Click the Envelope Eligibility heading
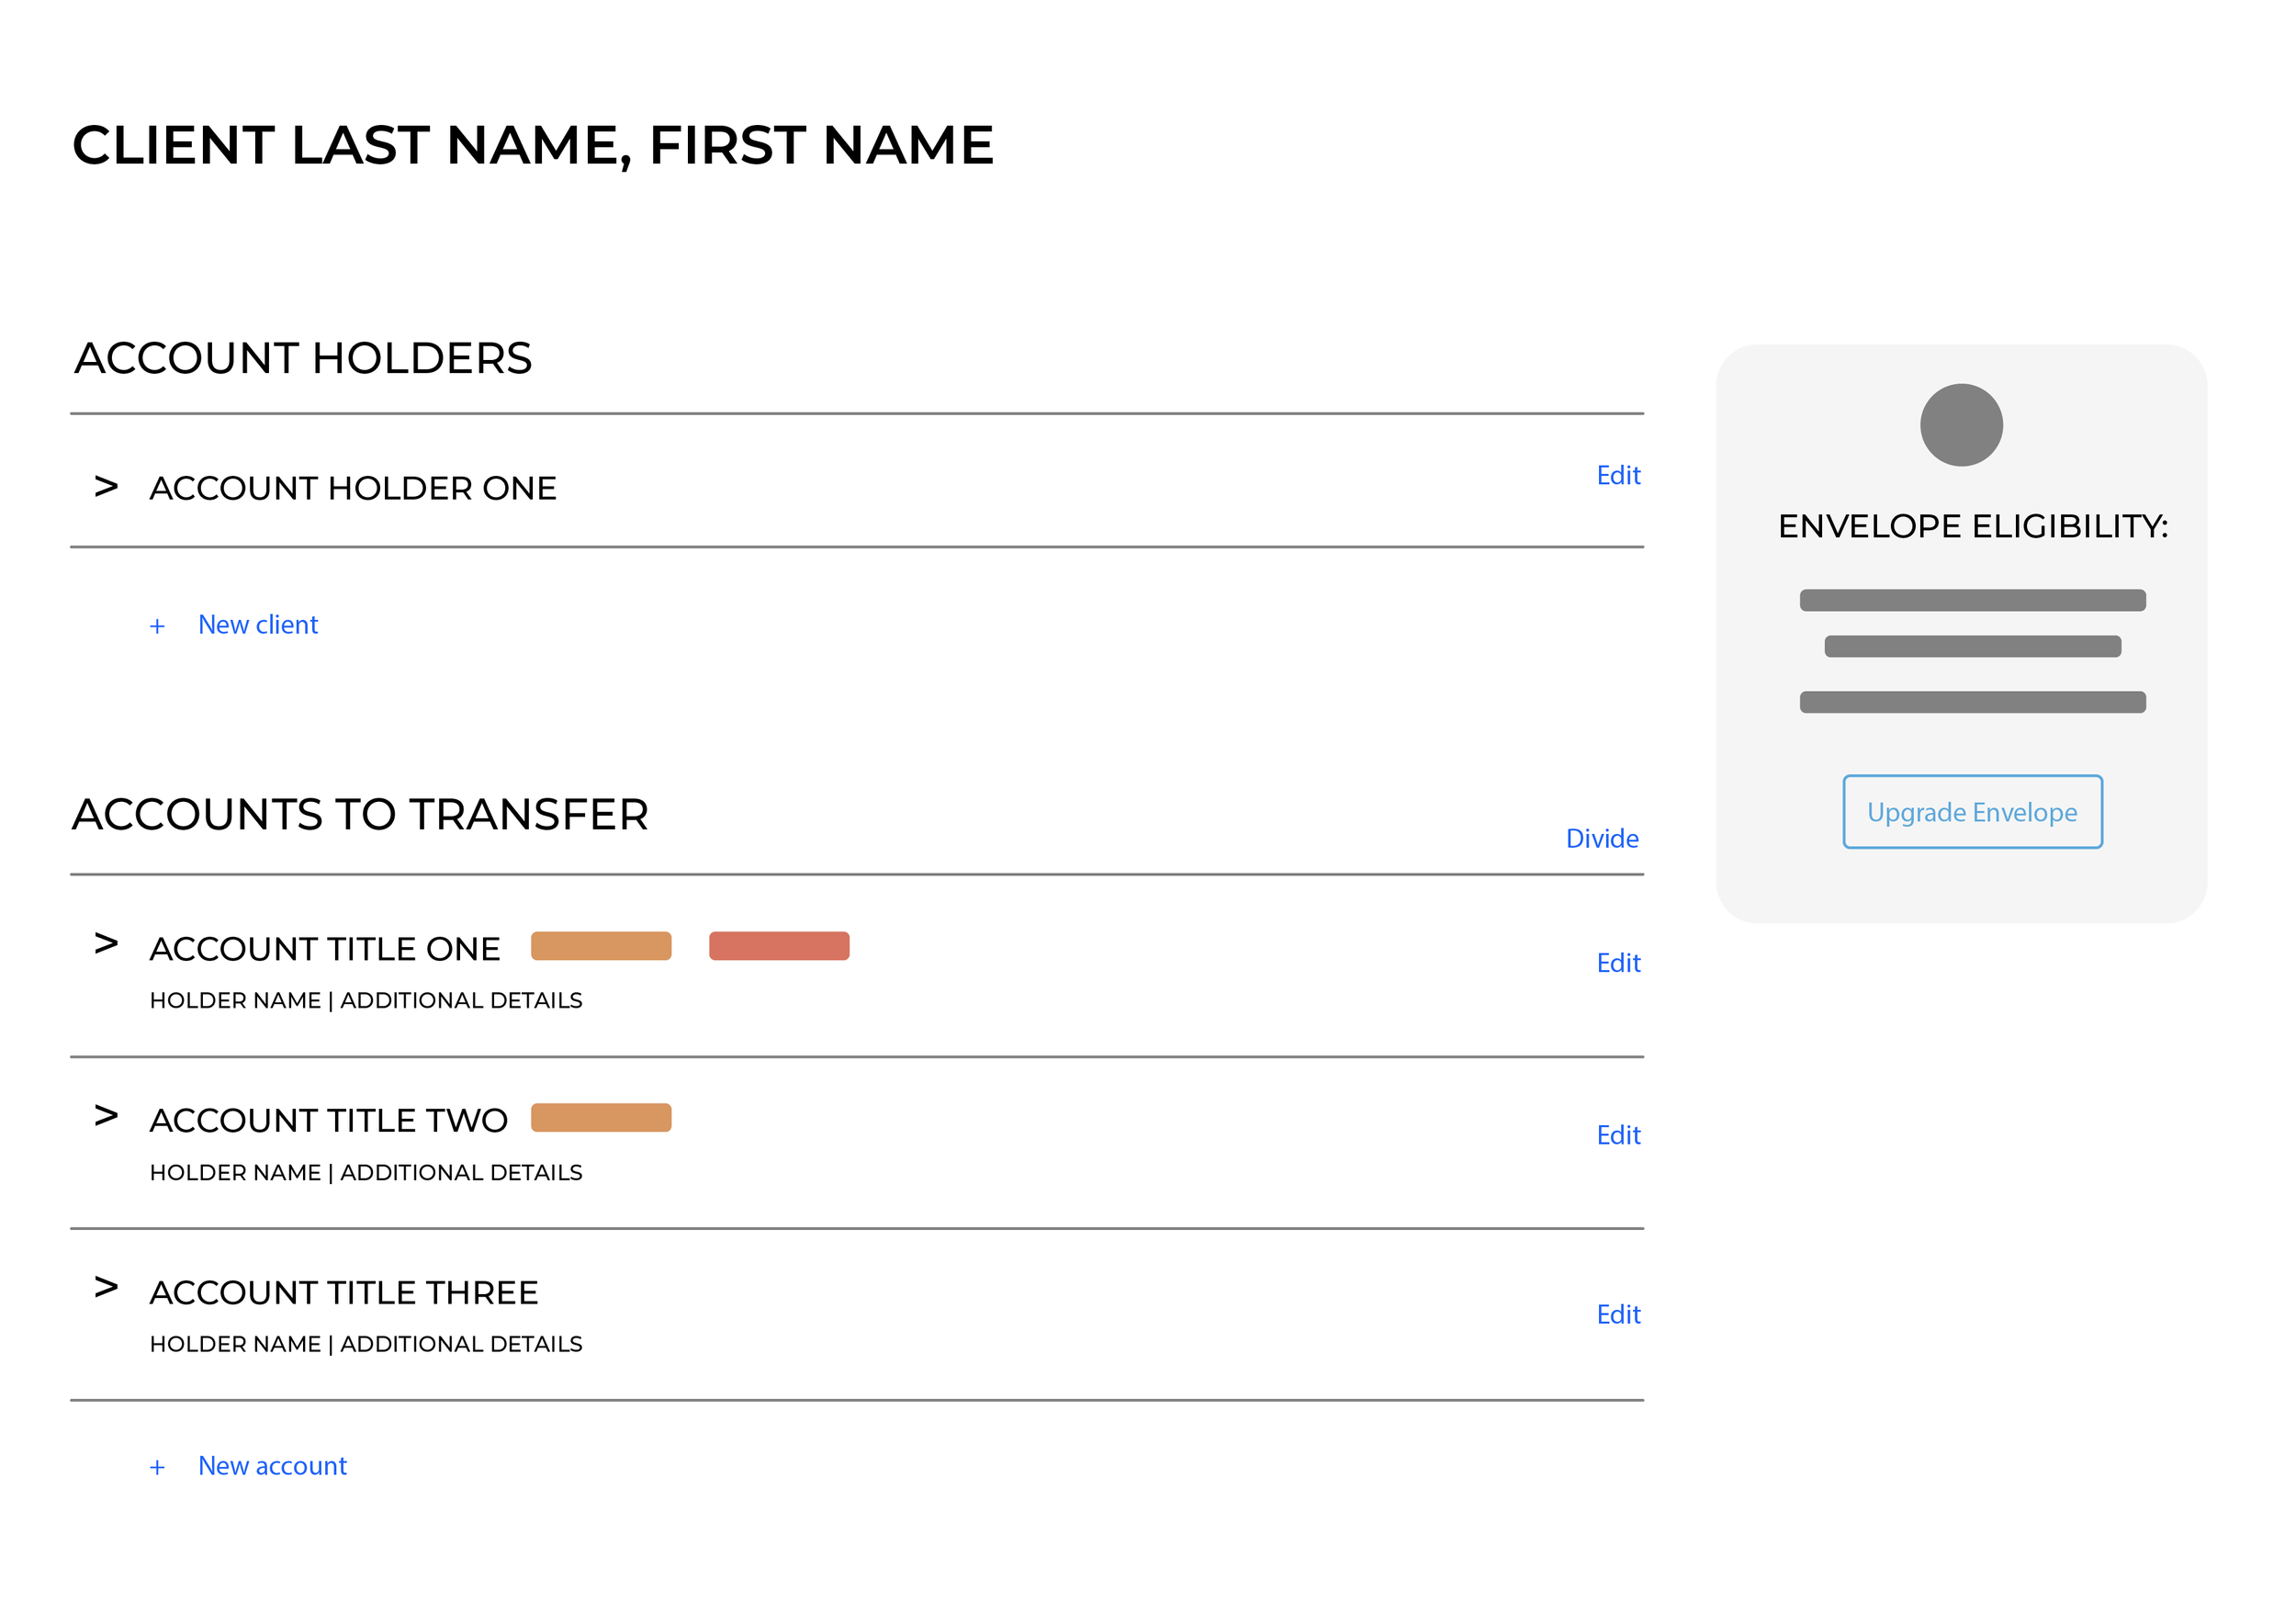This screenshot has height=1624, width=2296. [x=1972, y=527]
